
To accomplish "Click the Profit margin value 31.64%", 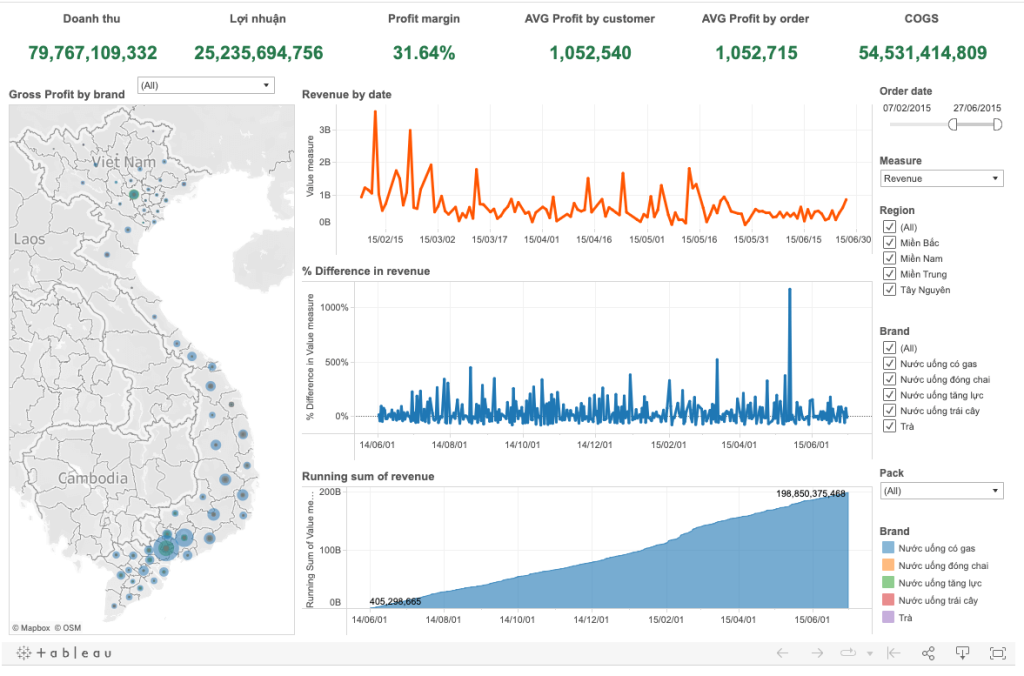I will [x=424, y=53].
